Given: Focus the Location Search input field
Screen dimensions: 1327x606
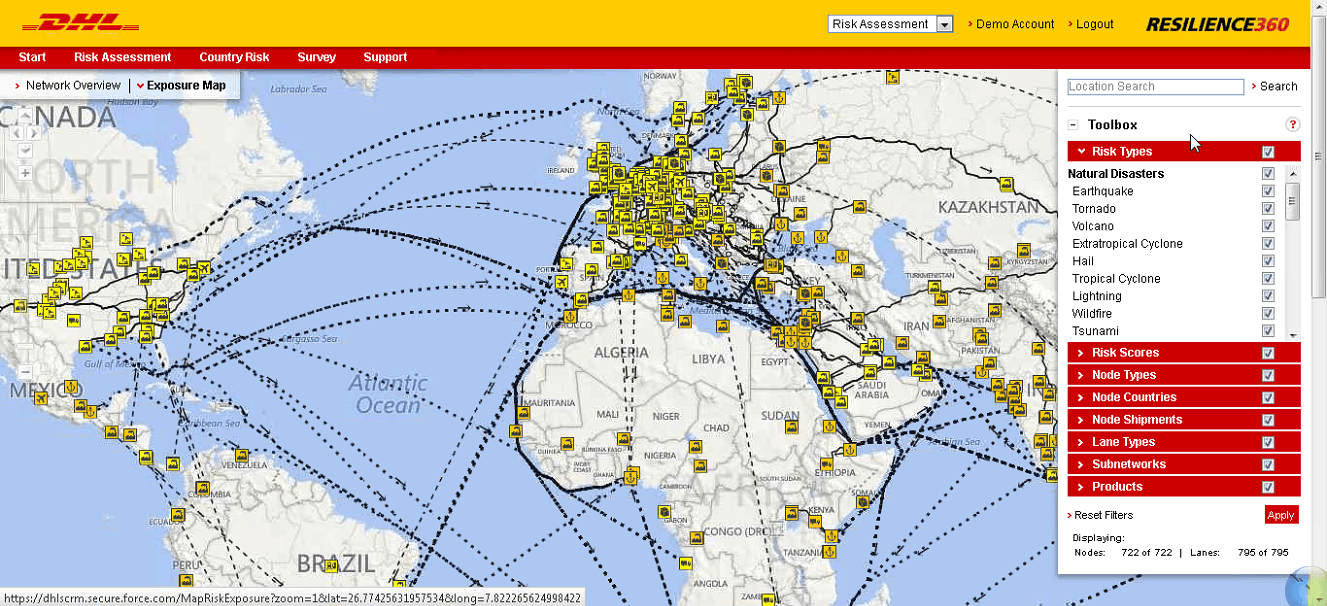Looking at the screenshot, I should click(1155, 87).
